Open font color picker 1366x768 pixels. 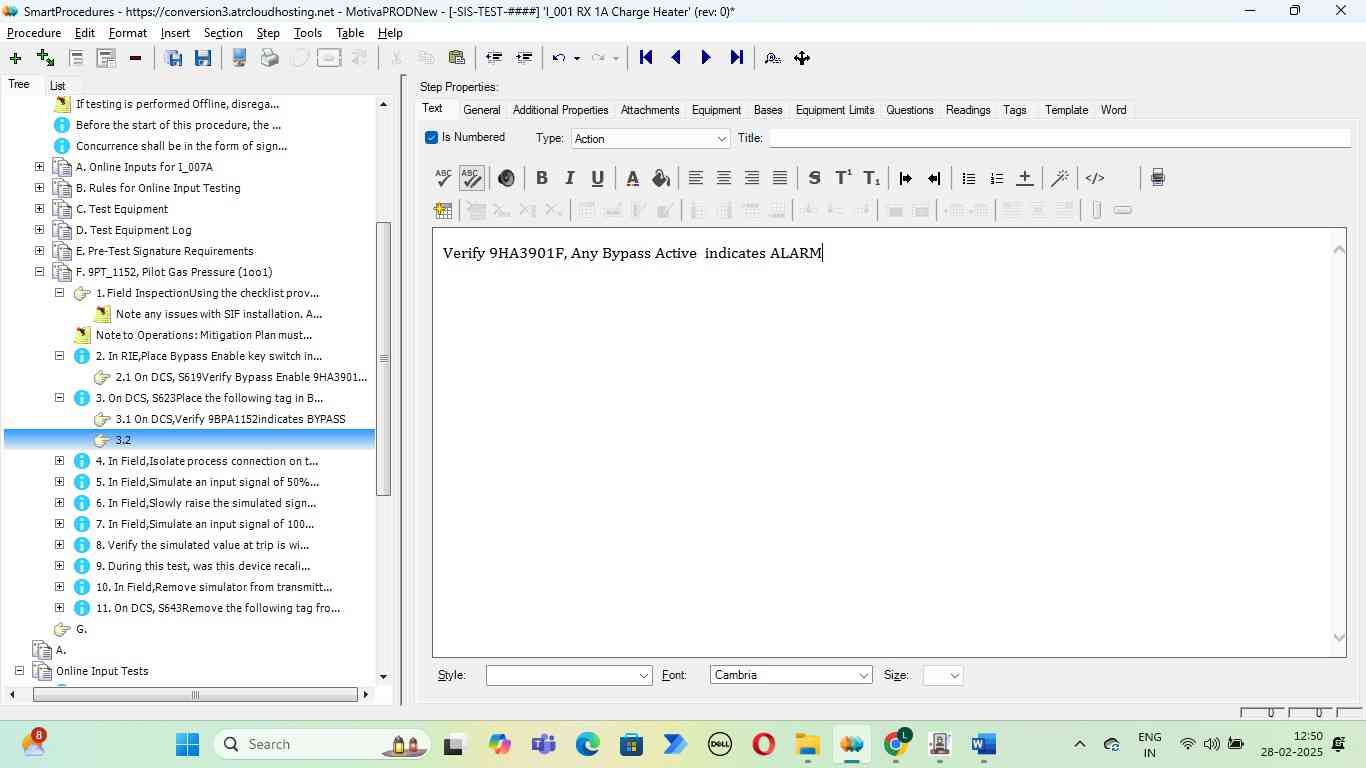(632, 178)
